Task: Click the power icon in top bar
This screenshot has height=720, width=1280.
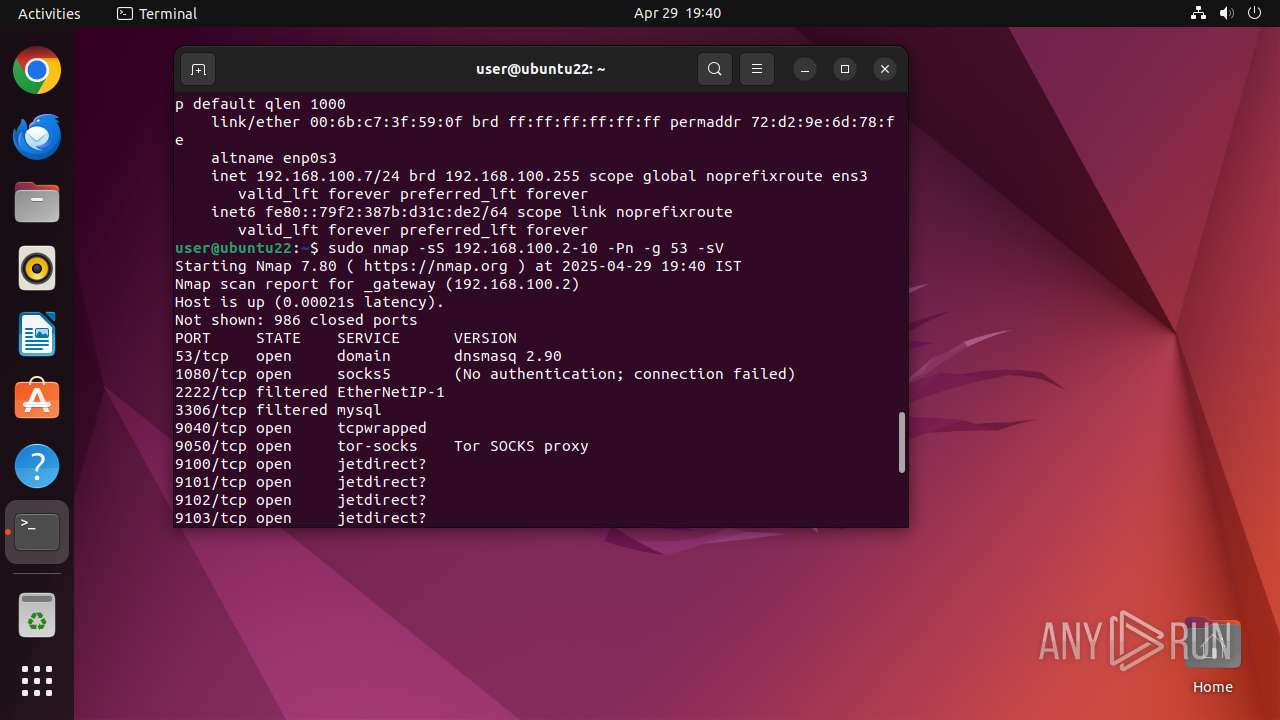Action: click(x=1254, y=13)
